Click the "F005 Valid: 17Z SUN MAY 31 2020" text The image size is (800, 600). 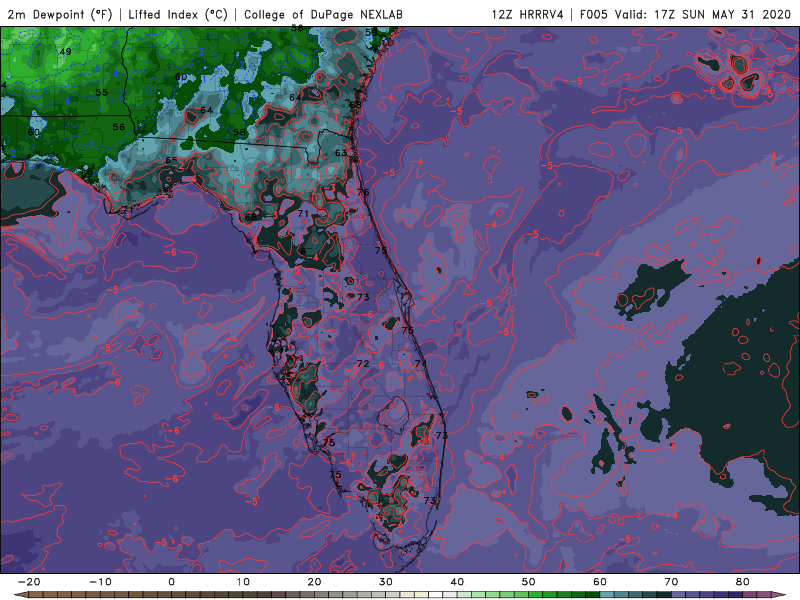685,14
